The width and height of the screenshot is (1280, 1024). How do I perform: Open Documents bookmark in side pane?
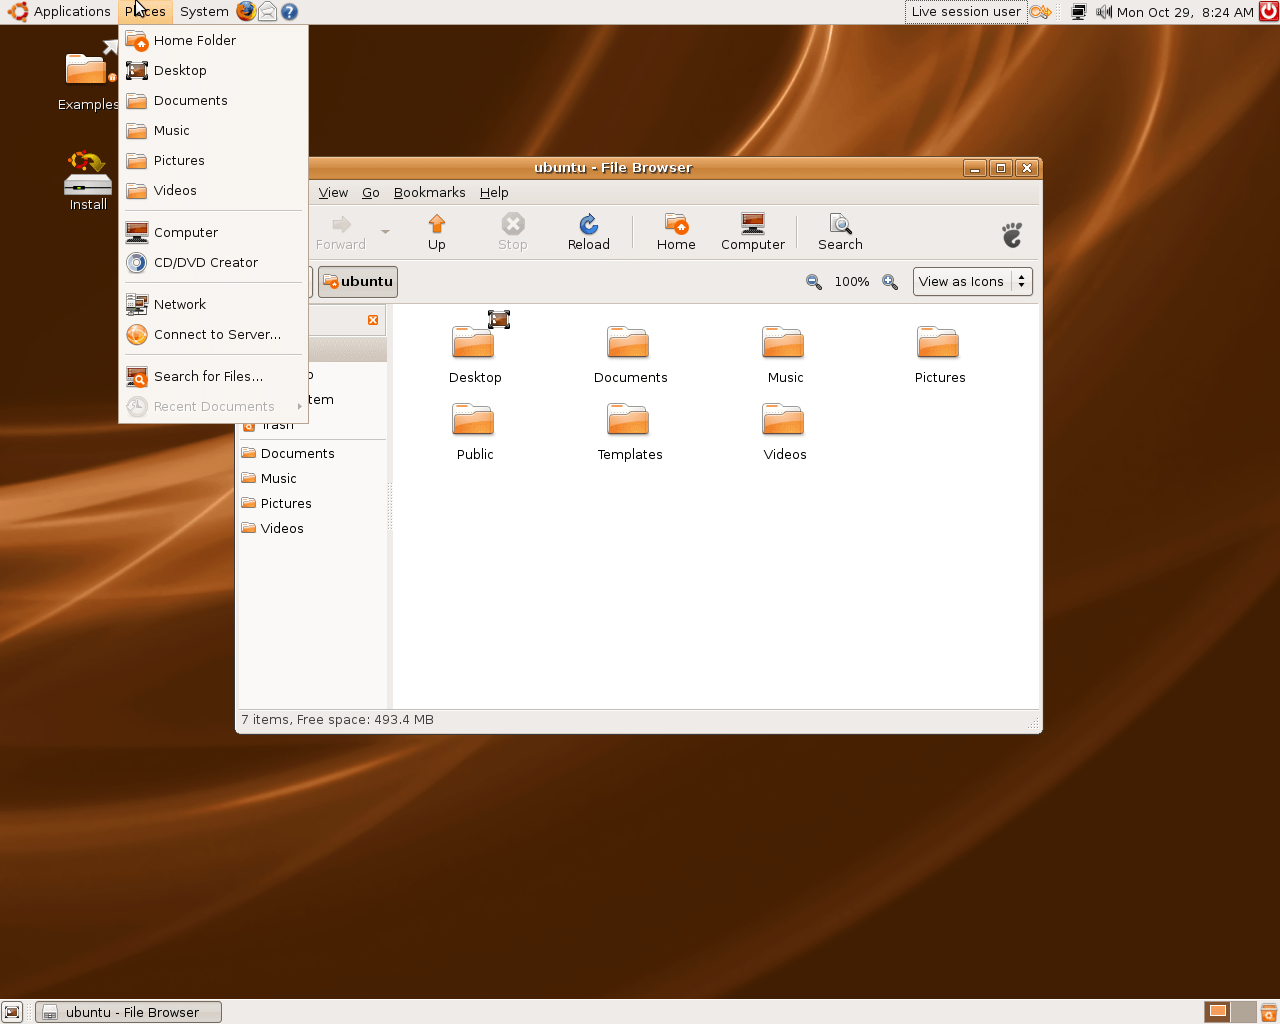[312, 453]
